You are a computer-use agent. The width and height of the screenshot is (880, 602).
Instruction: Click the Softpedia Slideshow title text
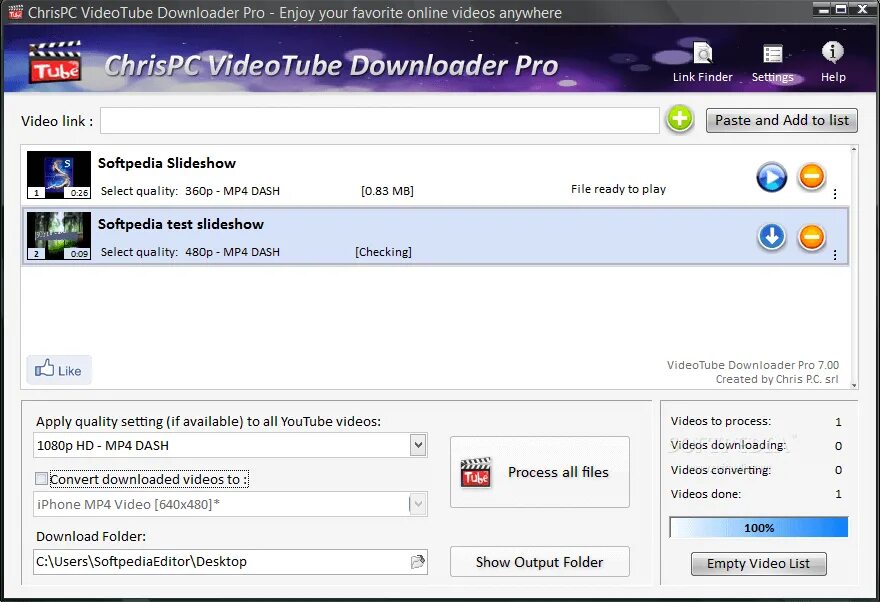pos(167,163)
